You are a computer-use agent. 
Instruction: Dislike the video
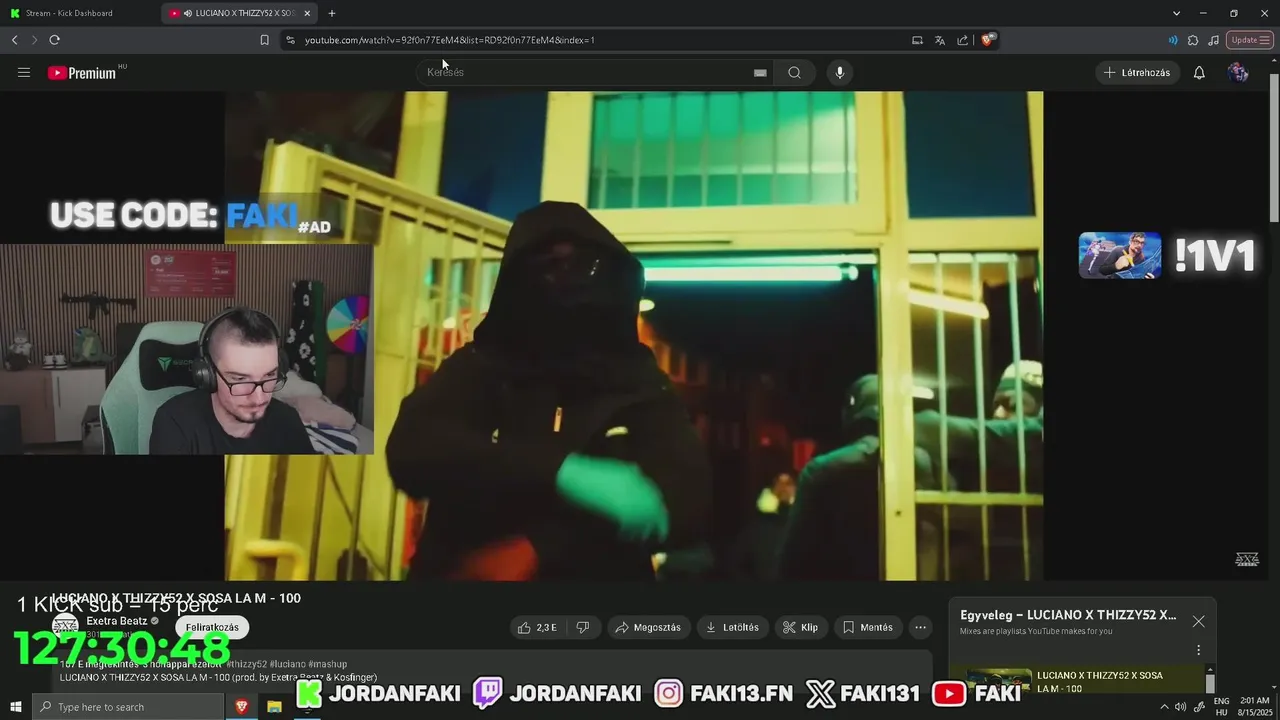coord(583,627)
